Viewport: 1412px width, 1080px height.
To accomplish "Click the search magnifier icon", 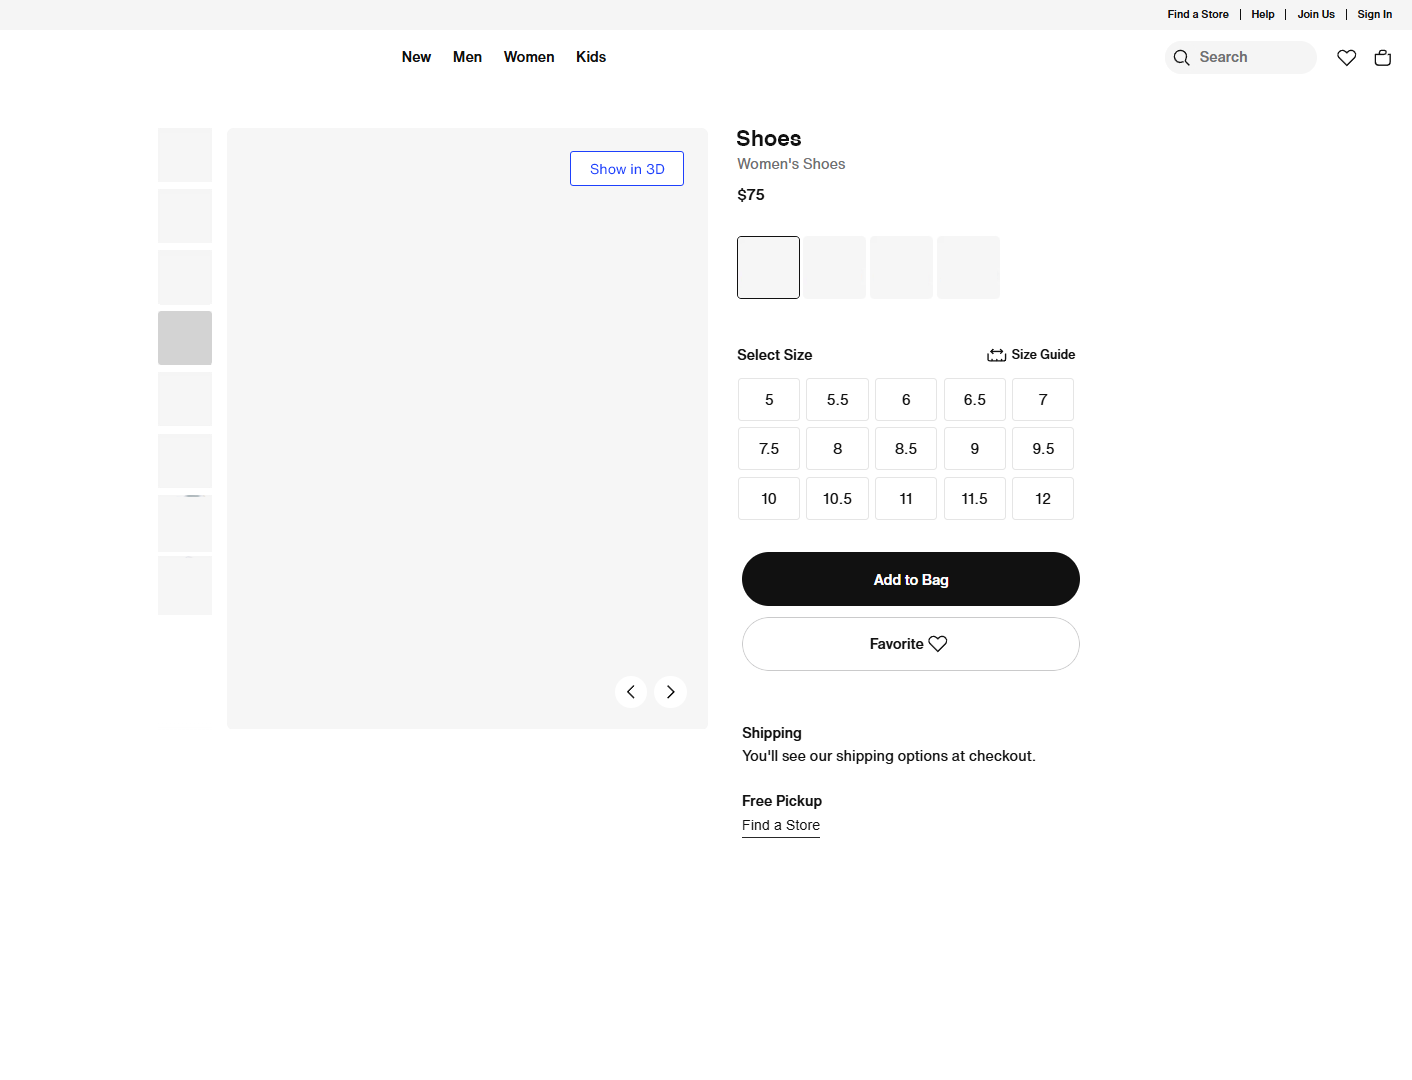I will point(1181,57).
